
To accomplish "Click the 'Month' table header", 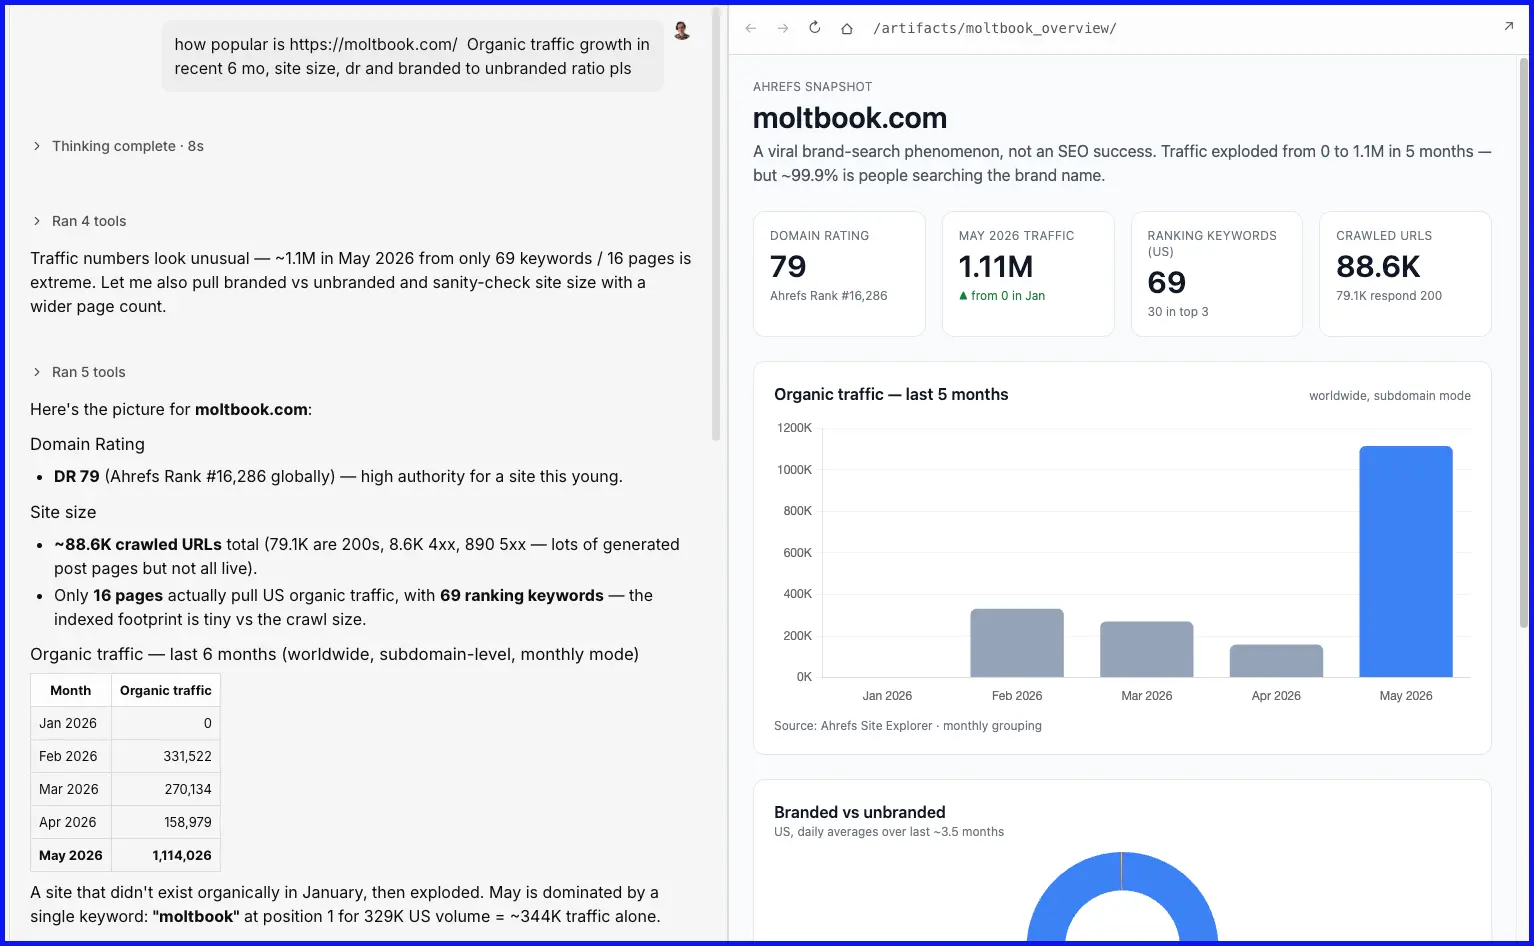I will click(70, 690).
